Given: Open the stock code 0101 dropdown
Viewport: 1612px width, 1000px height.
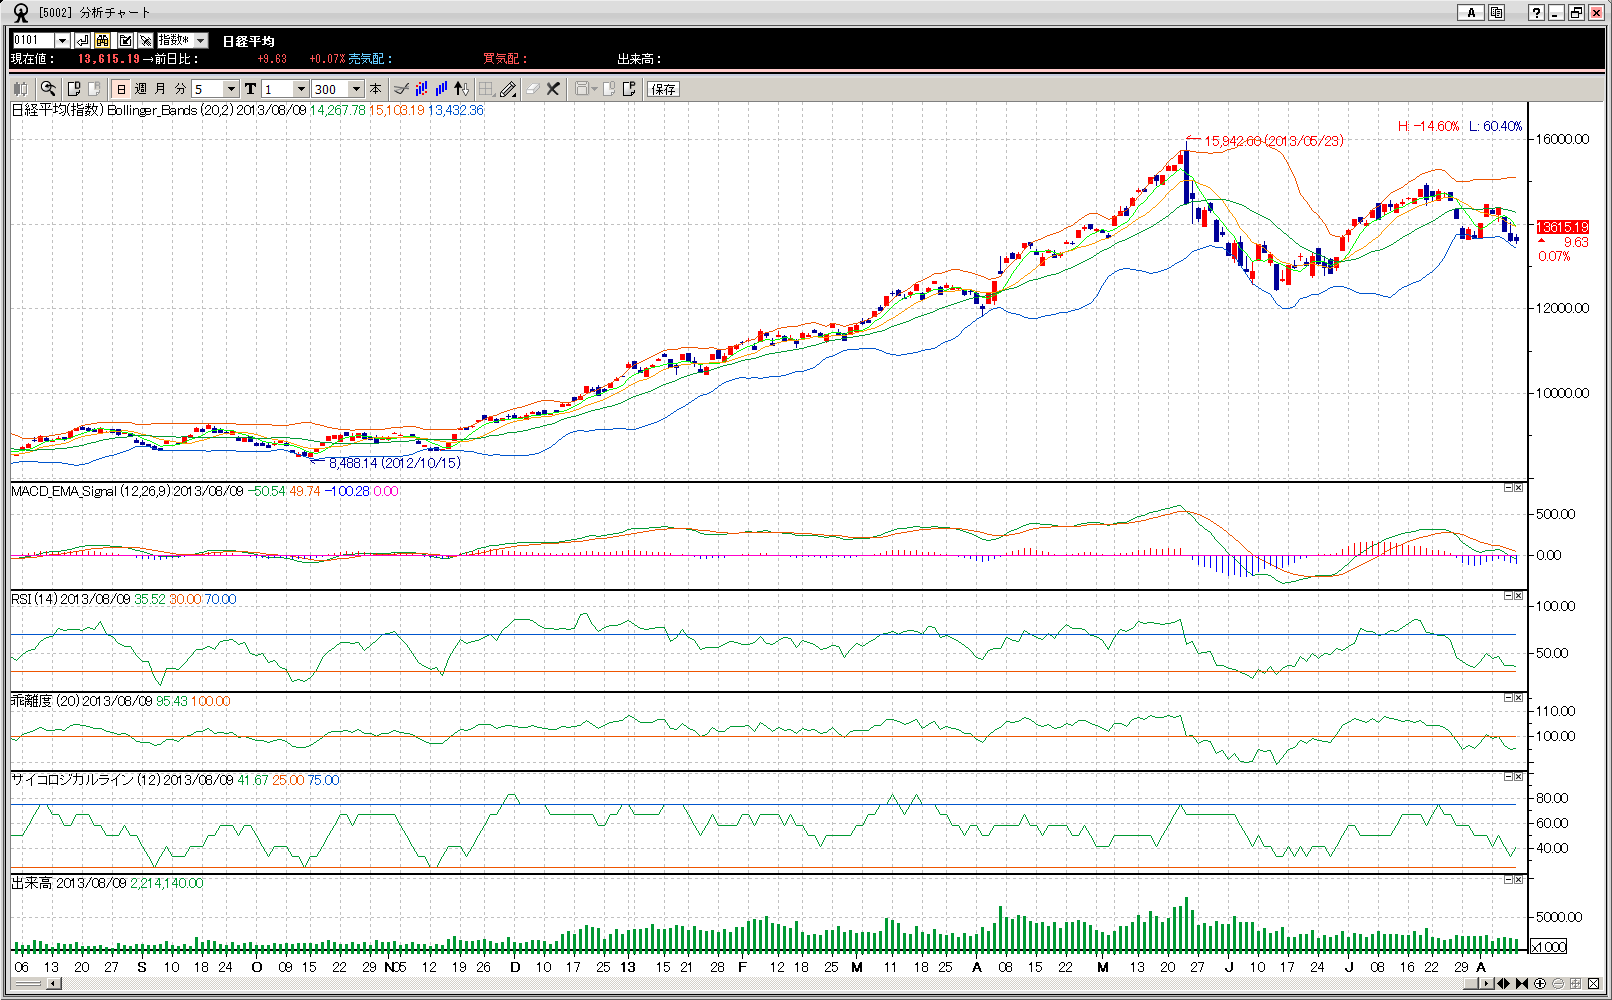Looking at the screenshot, I should point(62,40).
